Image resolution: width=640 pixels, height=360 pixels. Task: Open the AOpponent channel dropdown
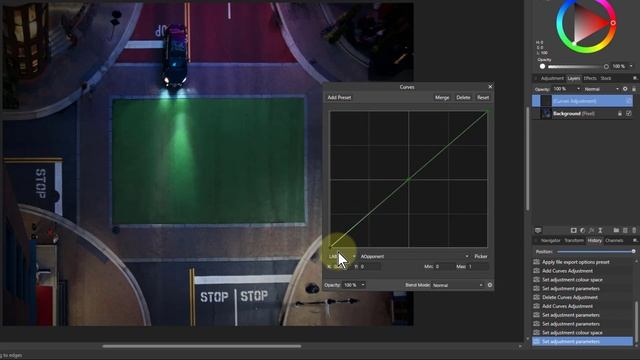414,256
